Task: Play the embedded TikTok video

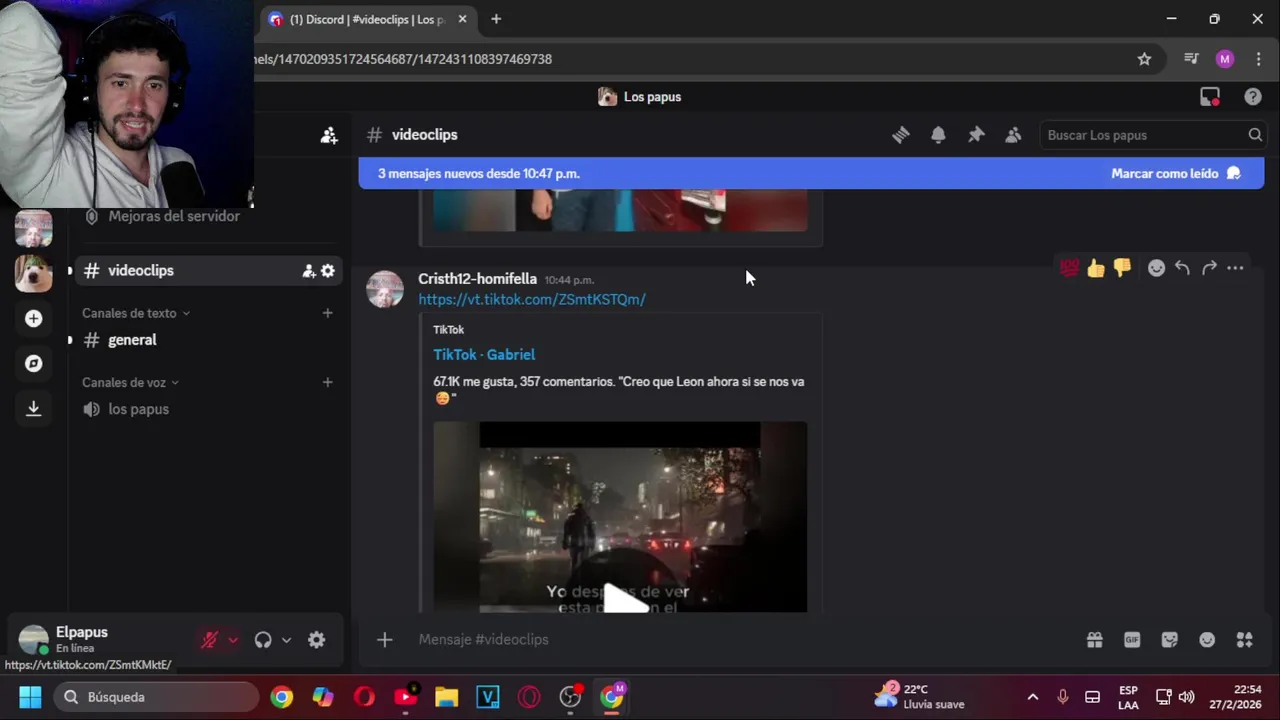Action: (624, 598)
